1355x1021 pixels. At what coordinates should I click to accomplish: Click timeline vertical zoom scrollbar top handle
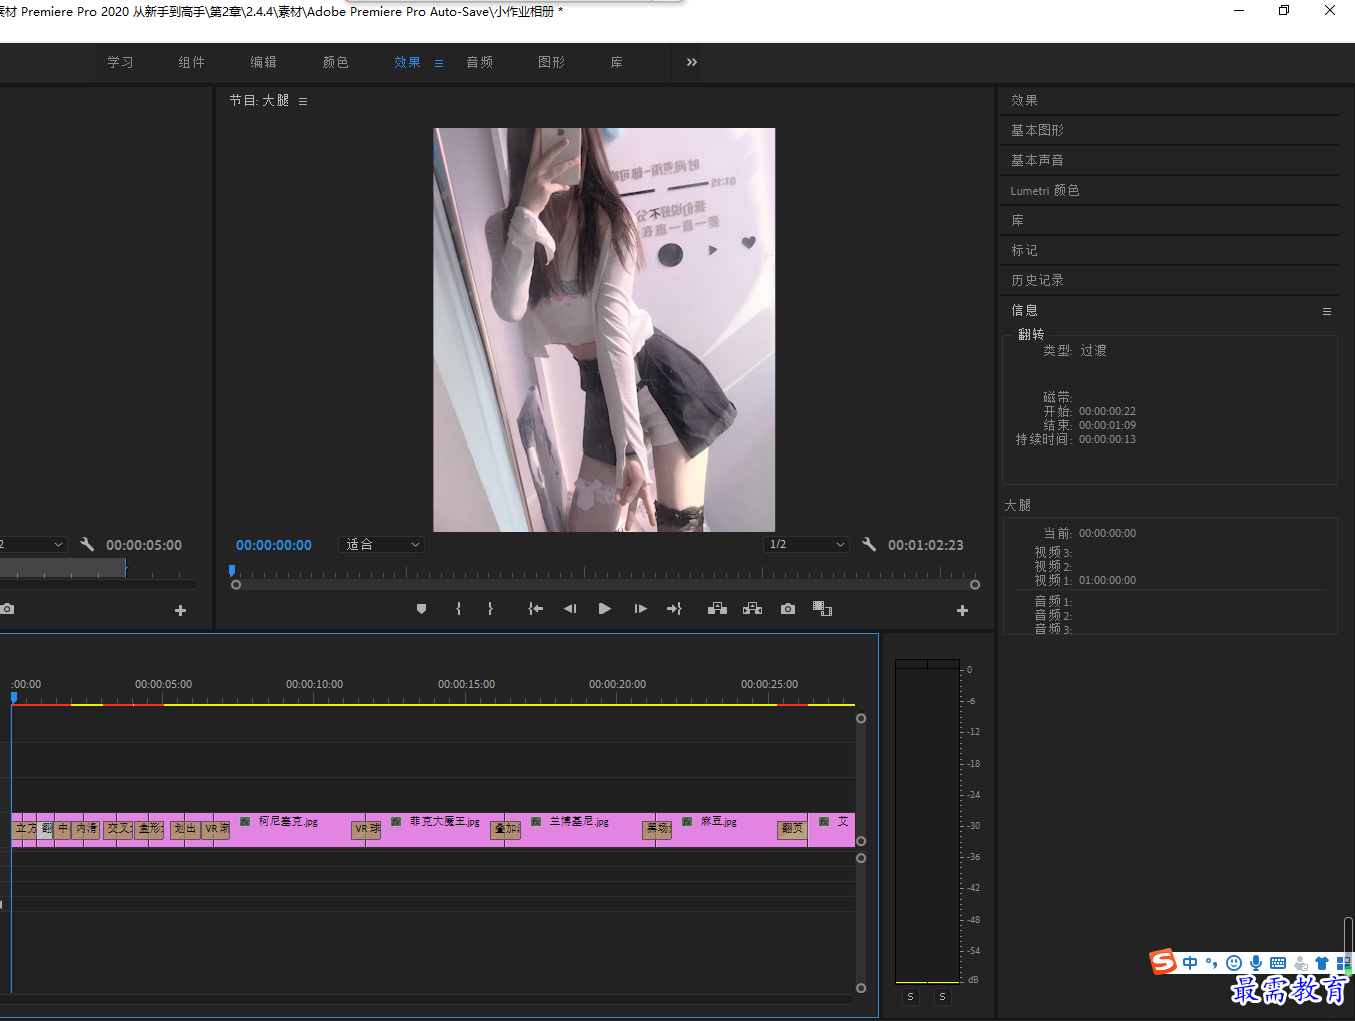tap(861, 718)
